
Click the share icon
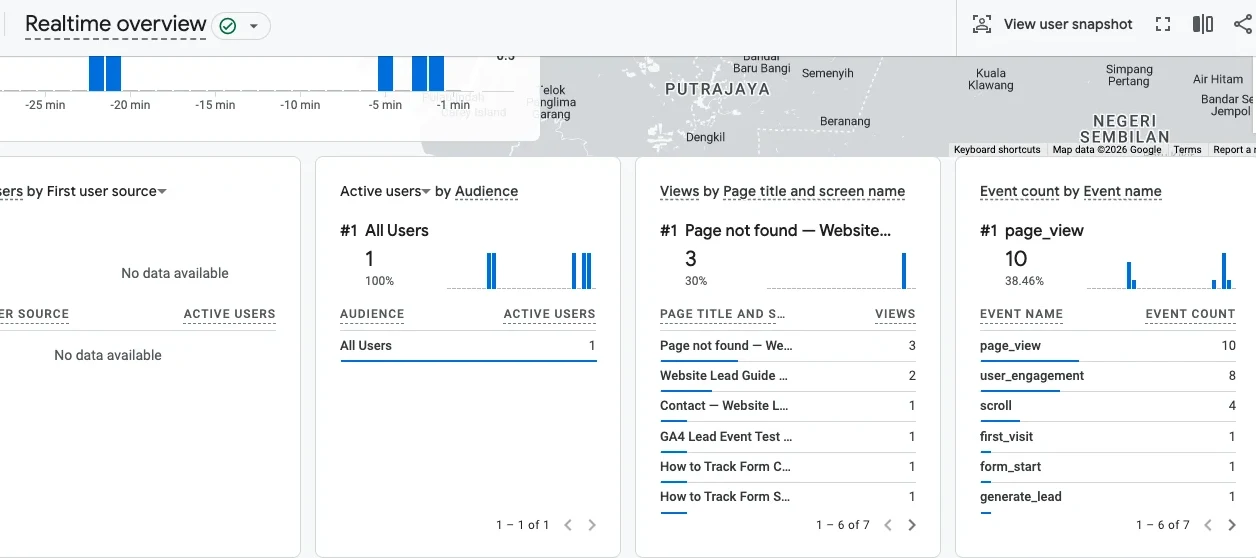tap(1243, 24)
